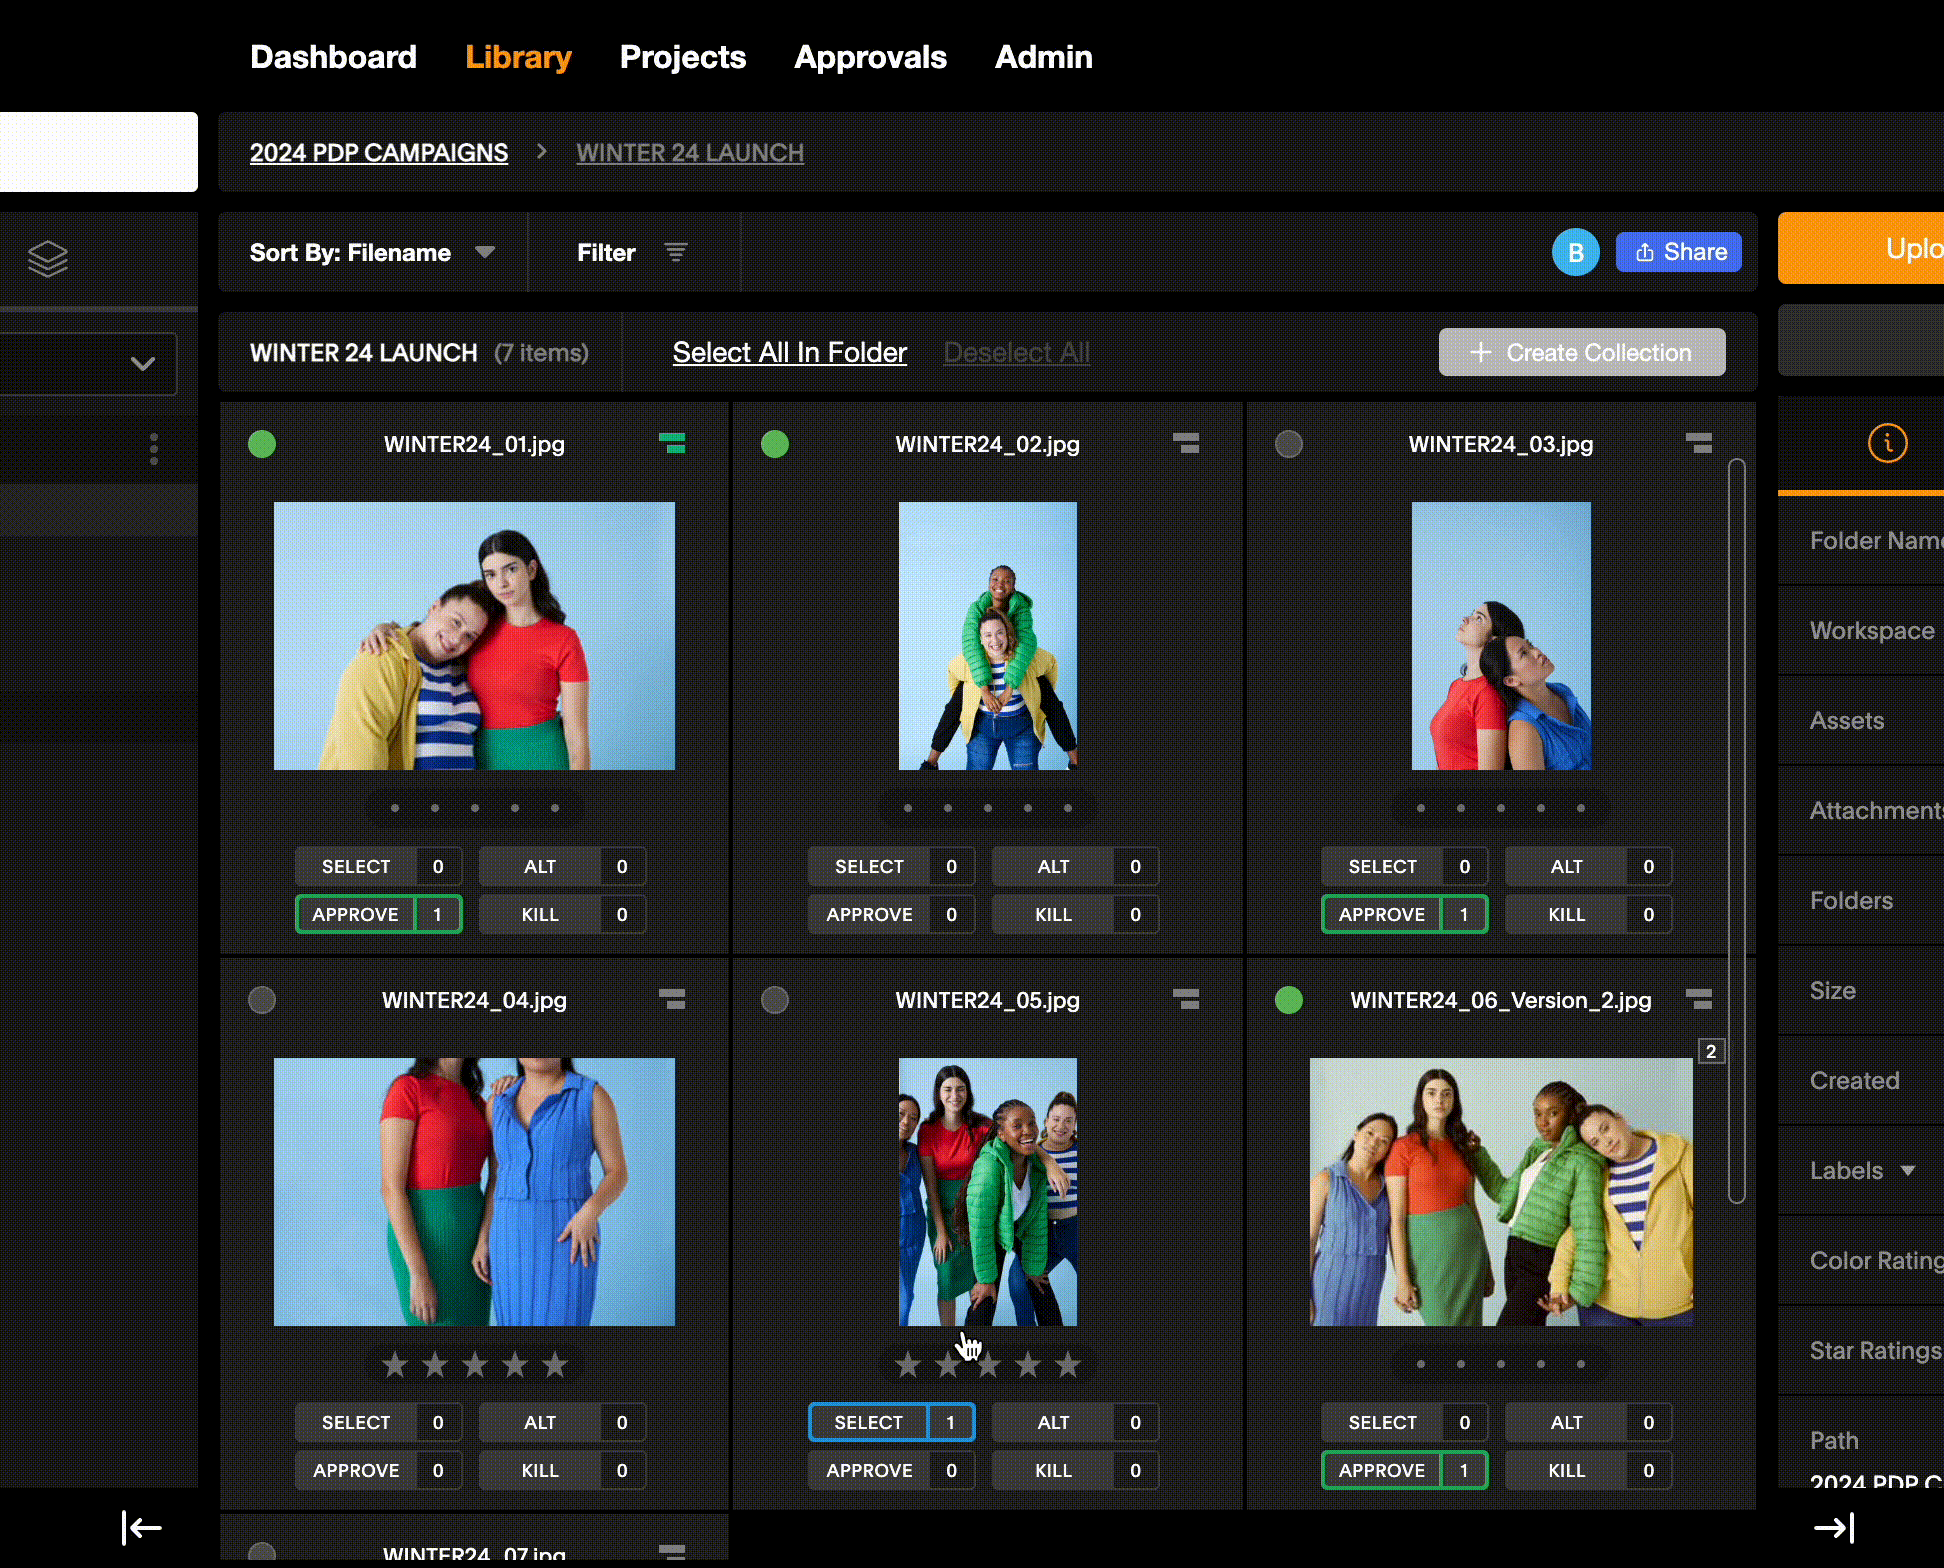
Task: Click the Share button
Action: [1679, 252]
